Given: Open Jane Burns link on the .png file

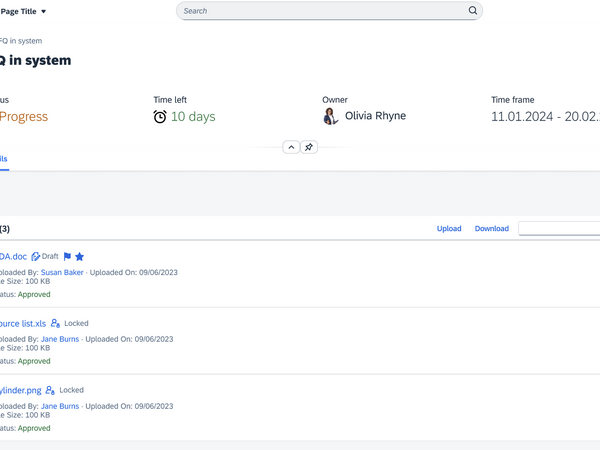Looking at the screenshot, I should click(60, 406).
